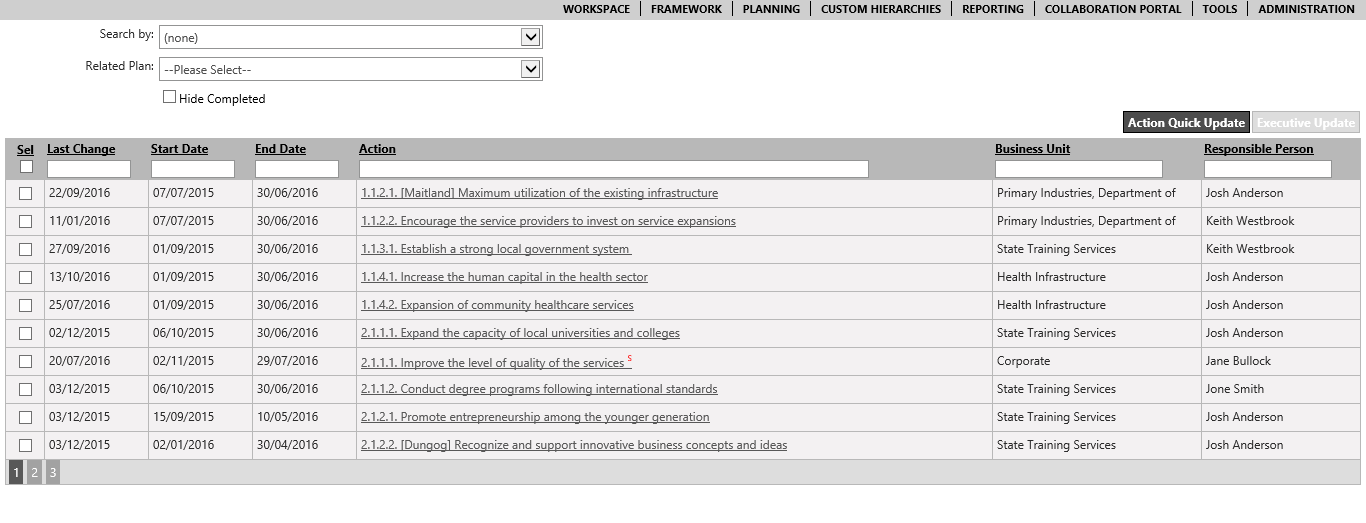The width and height of the screenshot is (1366, 523).
Task: Open the Collaboration Portal menu
Action: [x=1113, y=9]
